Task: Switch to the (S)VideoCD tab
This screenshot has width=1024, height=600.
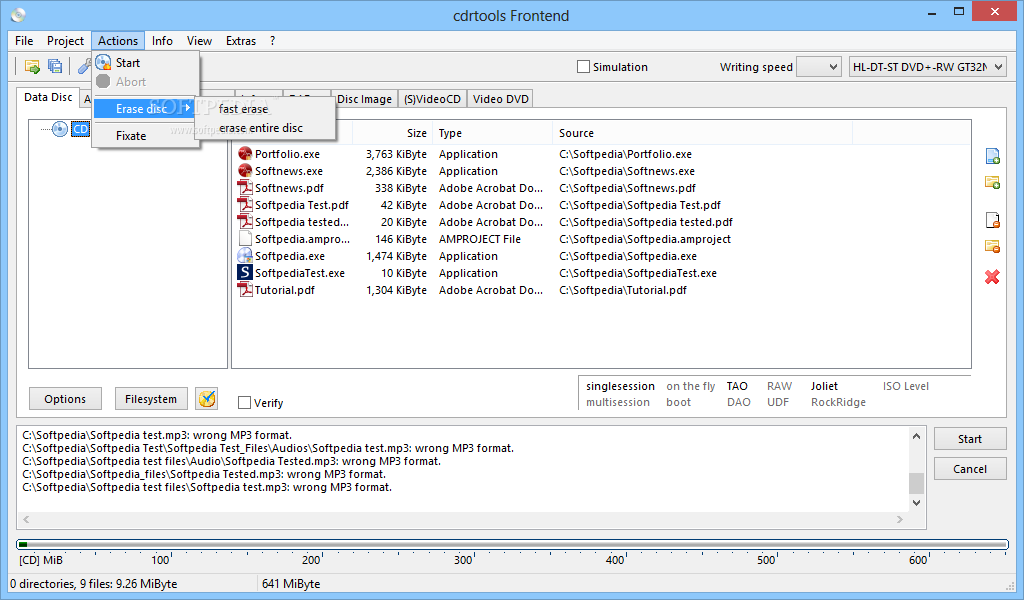Action: click(x=432, y=99)
